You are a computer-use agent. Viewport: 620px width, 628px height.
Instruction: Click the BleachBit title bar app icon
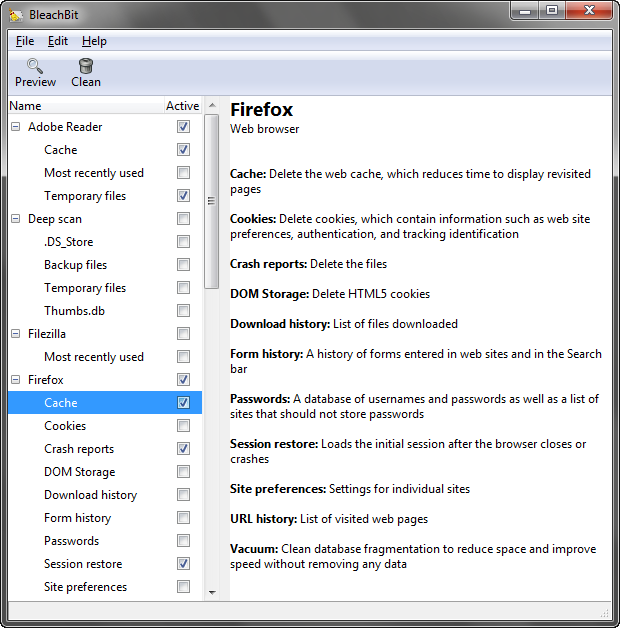tap(16, 15)
